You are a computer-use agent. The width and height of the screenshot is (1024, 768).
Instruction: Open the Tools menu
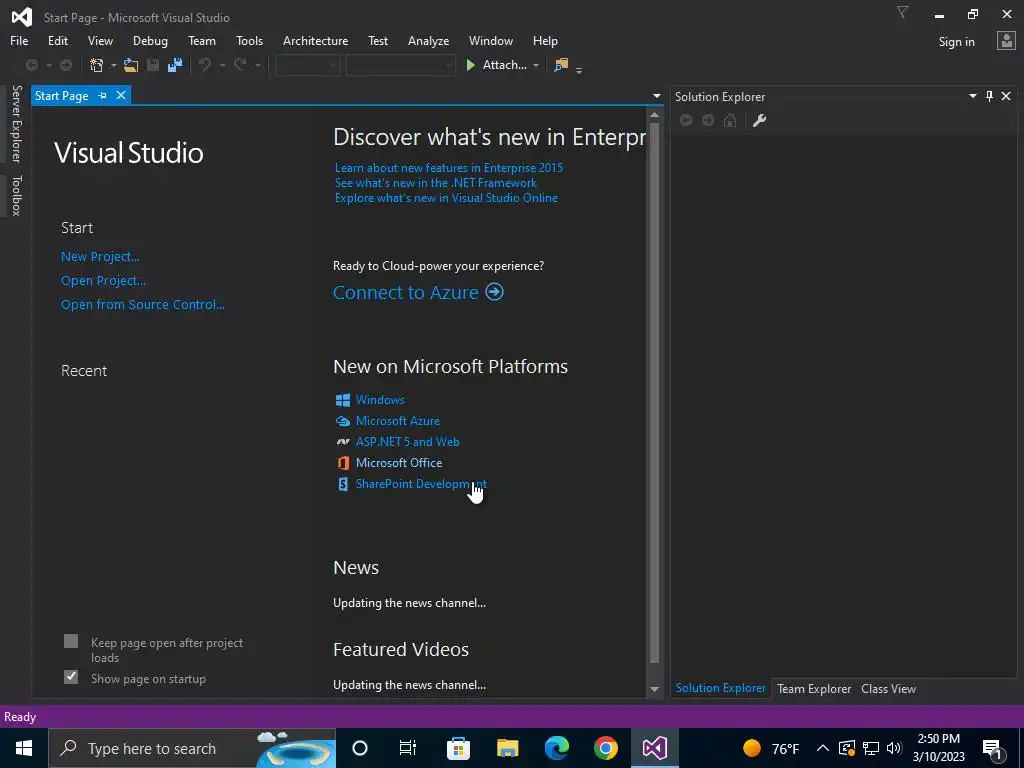(249, 40)
